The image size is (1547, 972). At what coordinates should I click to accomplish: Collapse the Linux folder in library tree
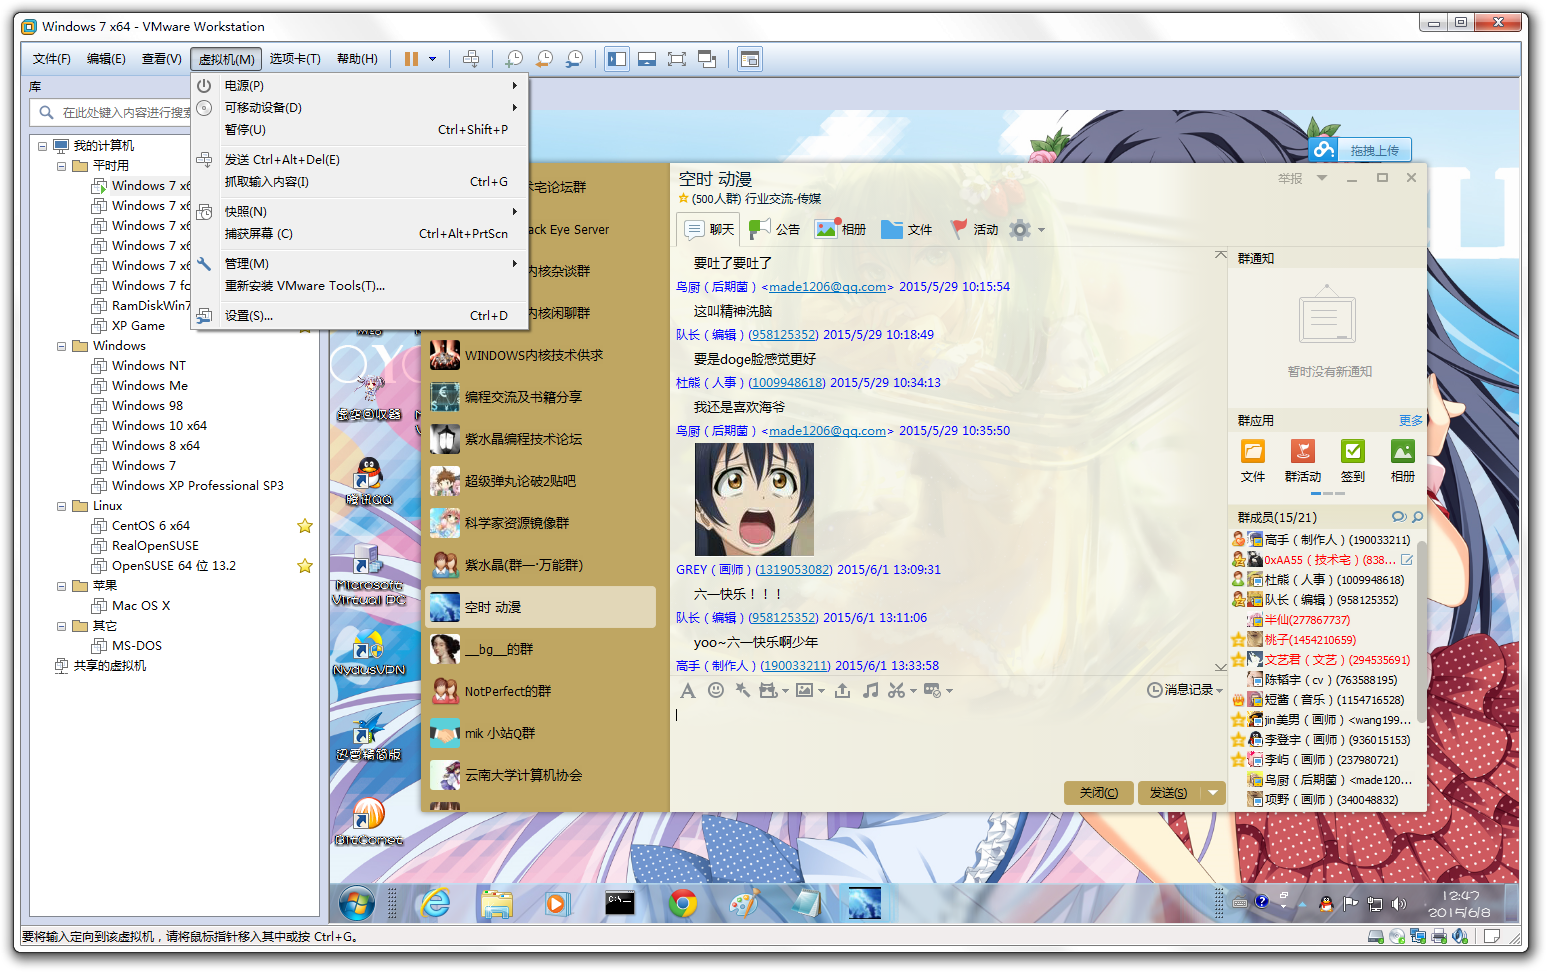point(62,506)
